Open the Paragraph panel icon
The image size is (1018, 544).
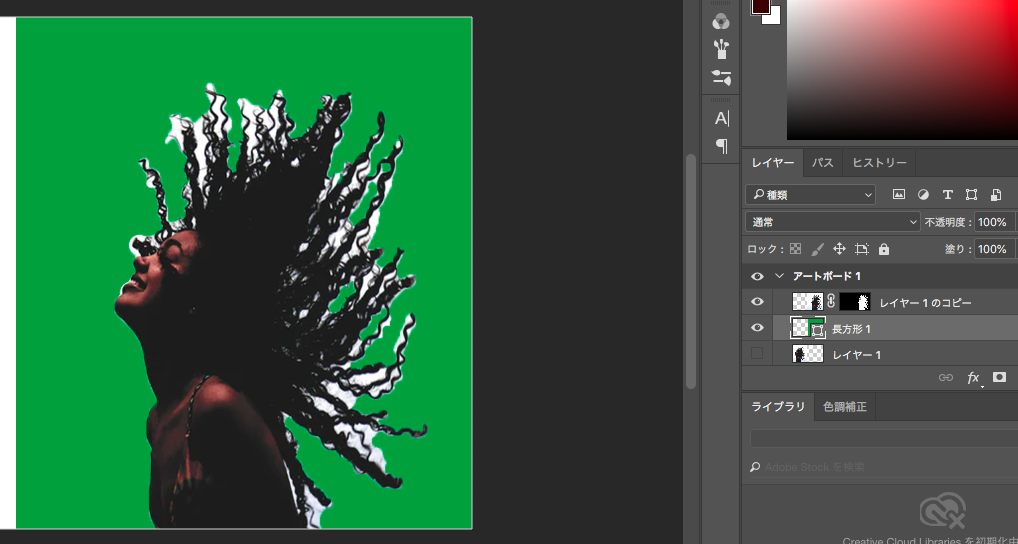(720, 146)
